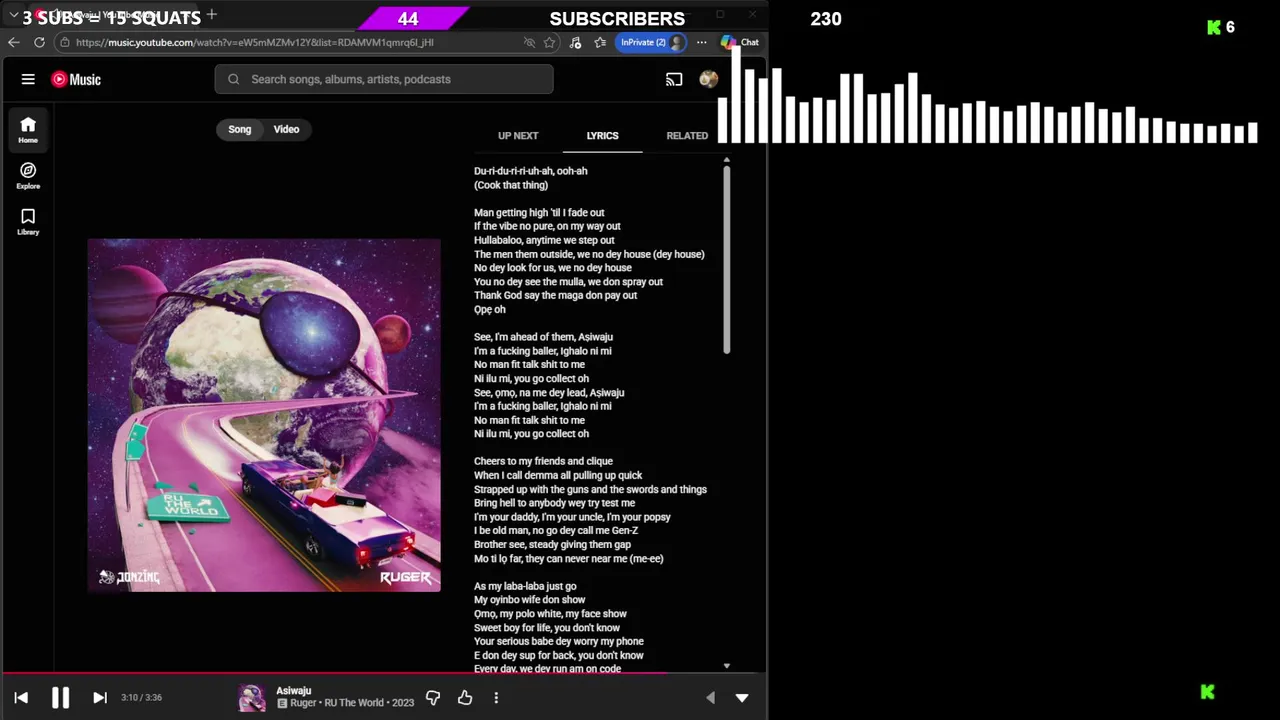Click the lyric line "Hullabaloo, anytime we step out"
This screenshot has width=1280, height=720.
pos(544,240)
